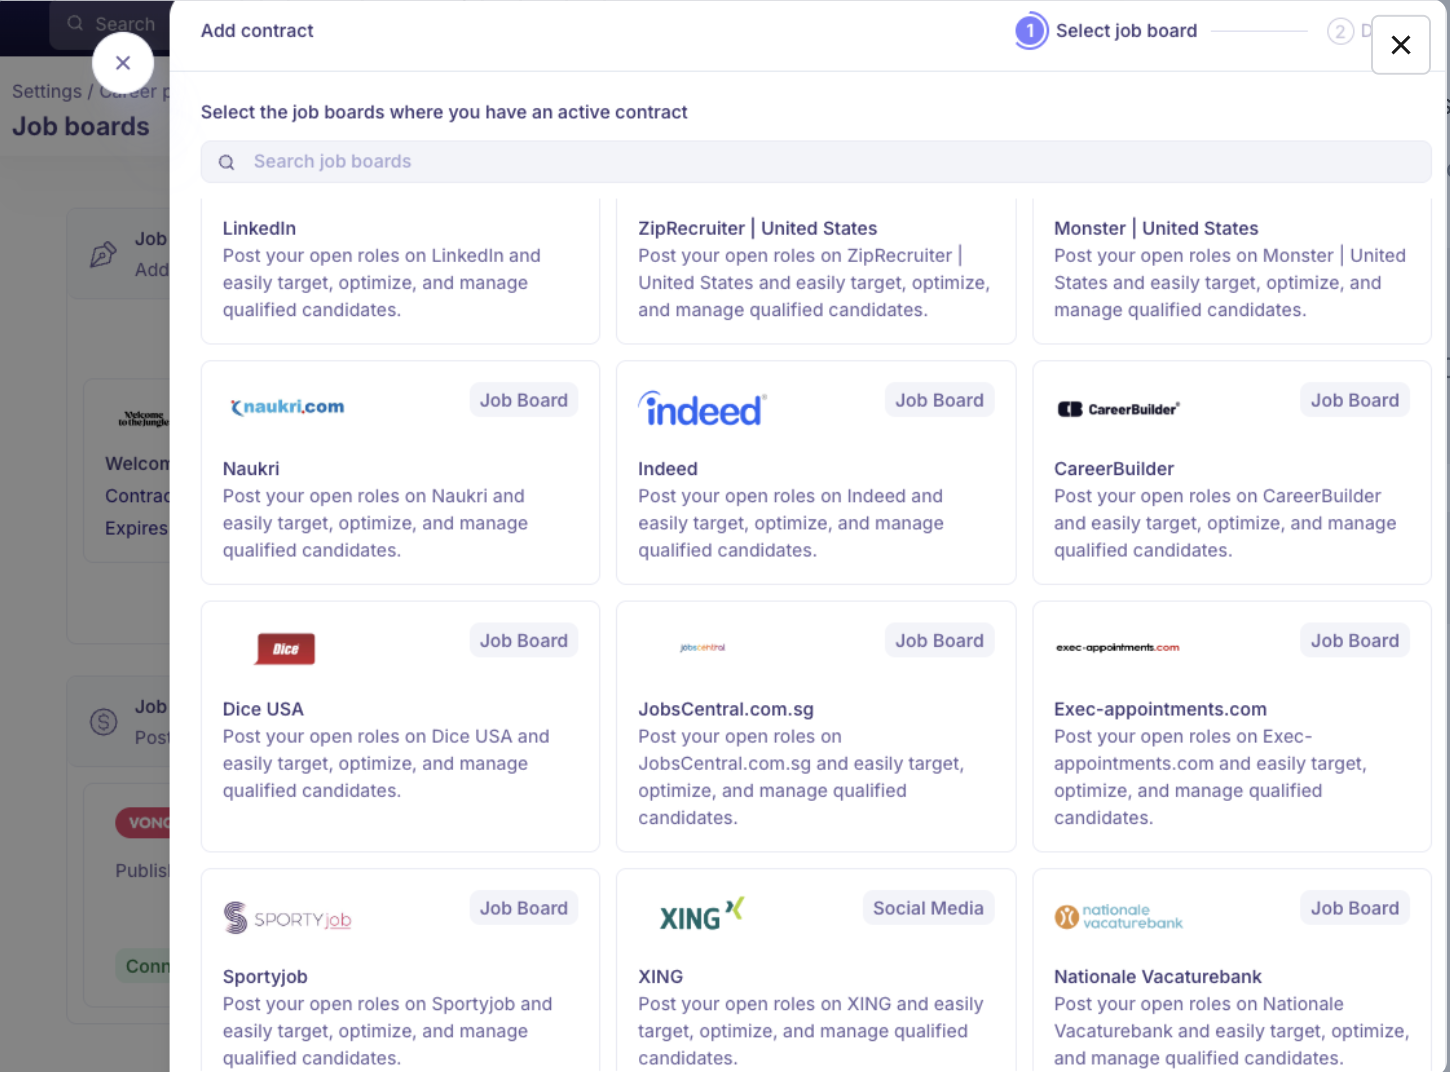Click the exec-appointments.com logo
This screenshot has height=1072, width=1450.
[1117, 648]
